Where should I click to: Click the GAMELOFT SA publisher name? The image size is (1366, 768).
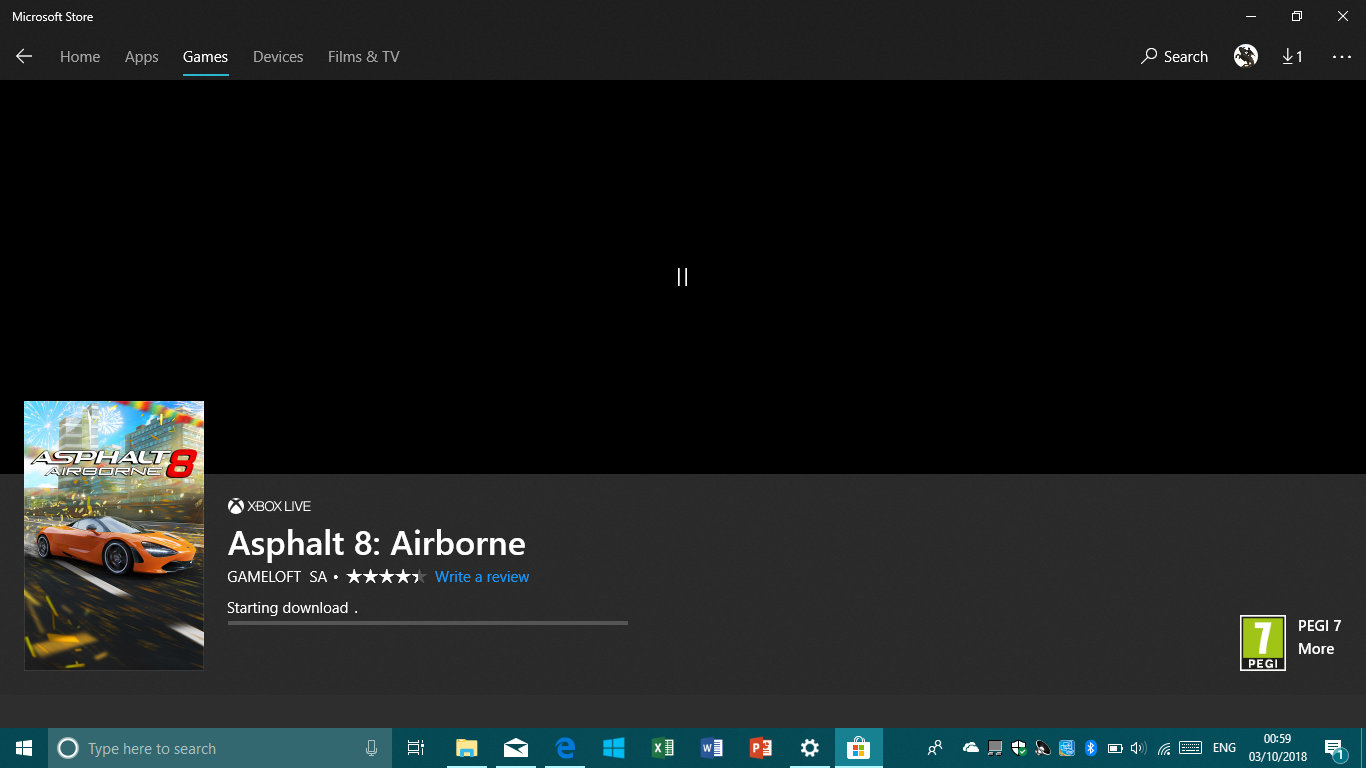pyautogui.click(x=277, y=577)
